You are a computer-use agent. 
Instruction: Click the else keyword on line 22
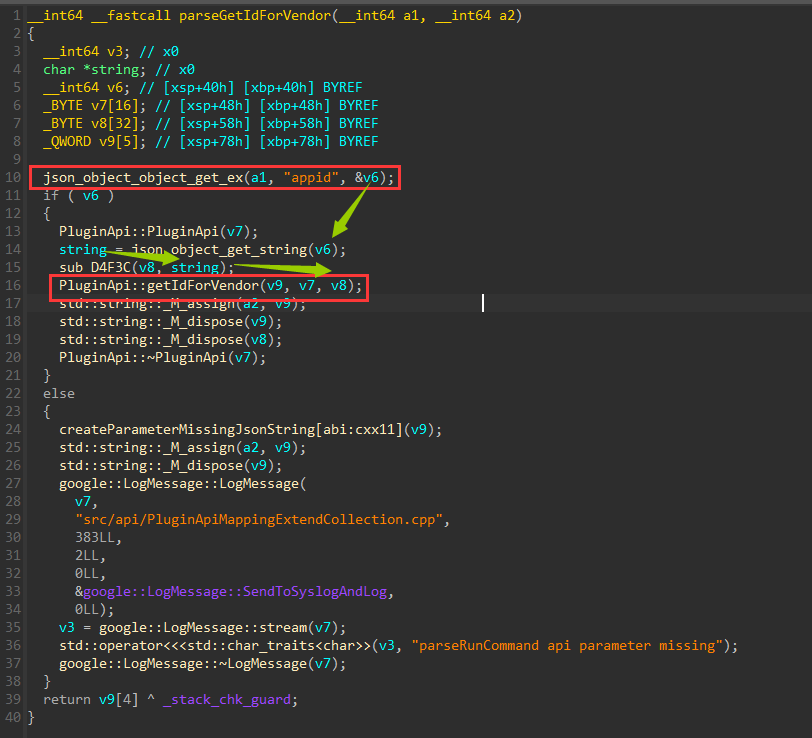tap(59, 393)
